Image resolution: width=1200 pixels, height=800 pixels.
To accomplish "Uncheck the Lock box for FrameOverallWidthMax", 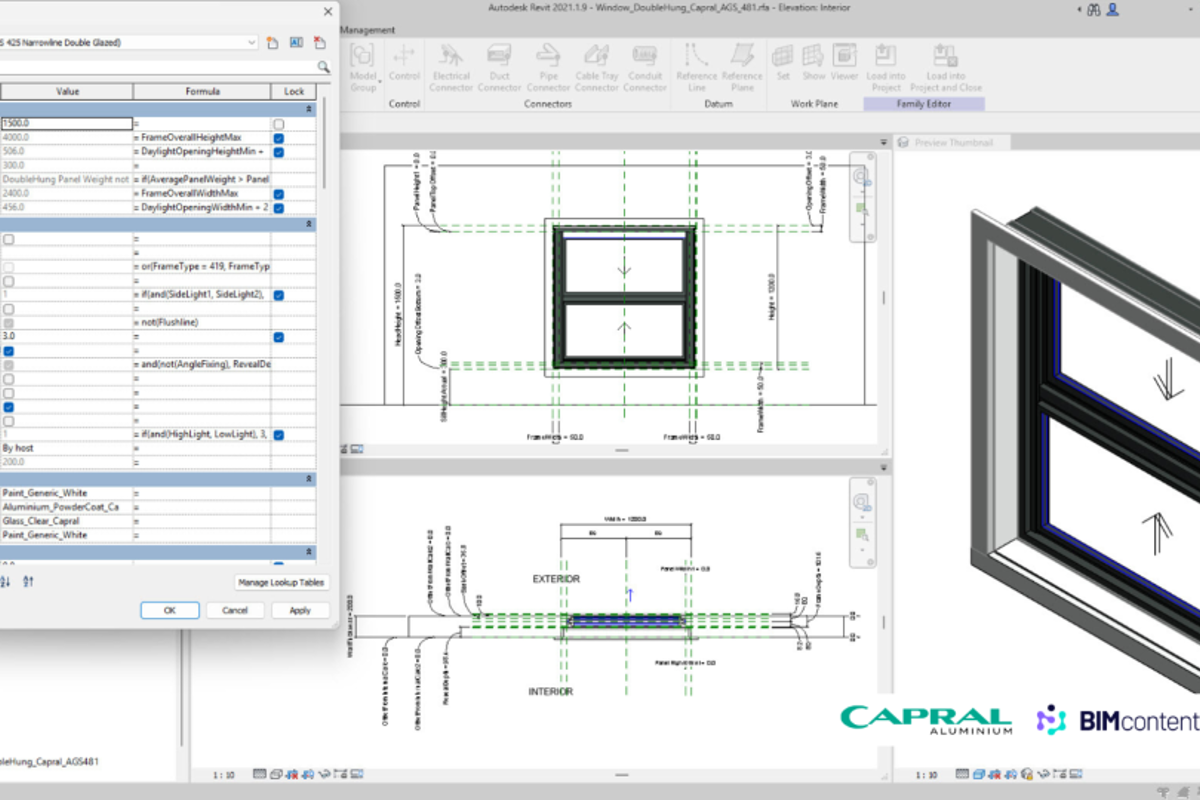I will 279,194.
